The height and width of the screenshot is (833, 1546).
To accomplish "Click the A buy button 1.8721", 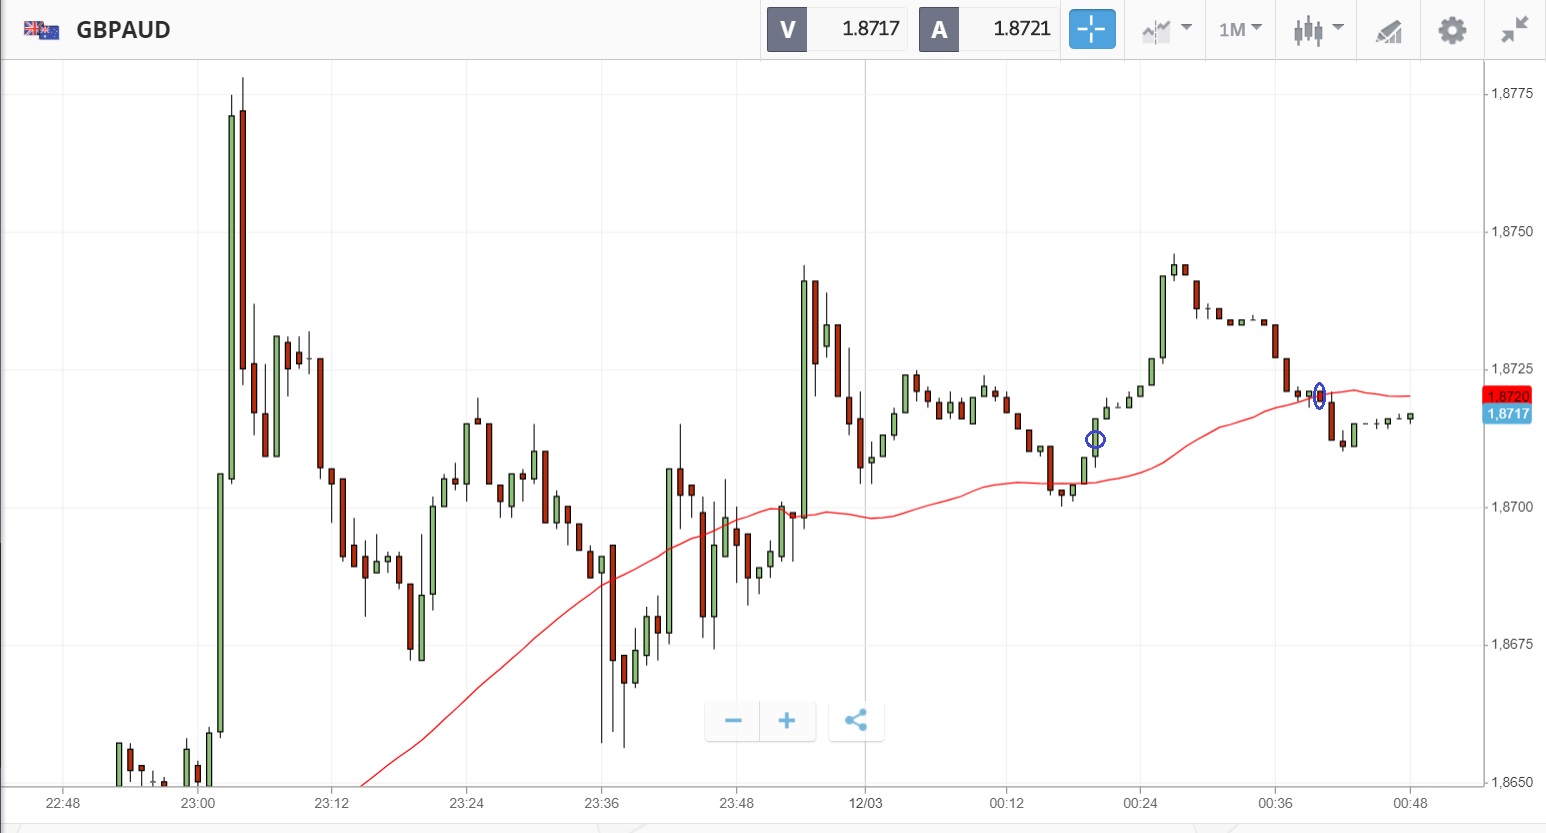I will (x=989, y=29).
